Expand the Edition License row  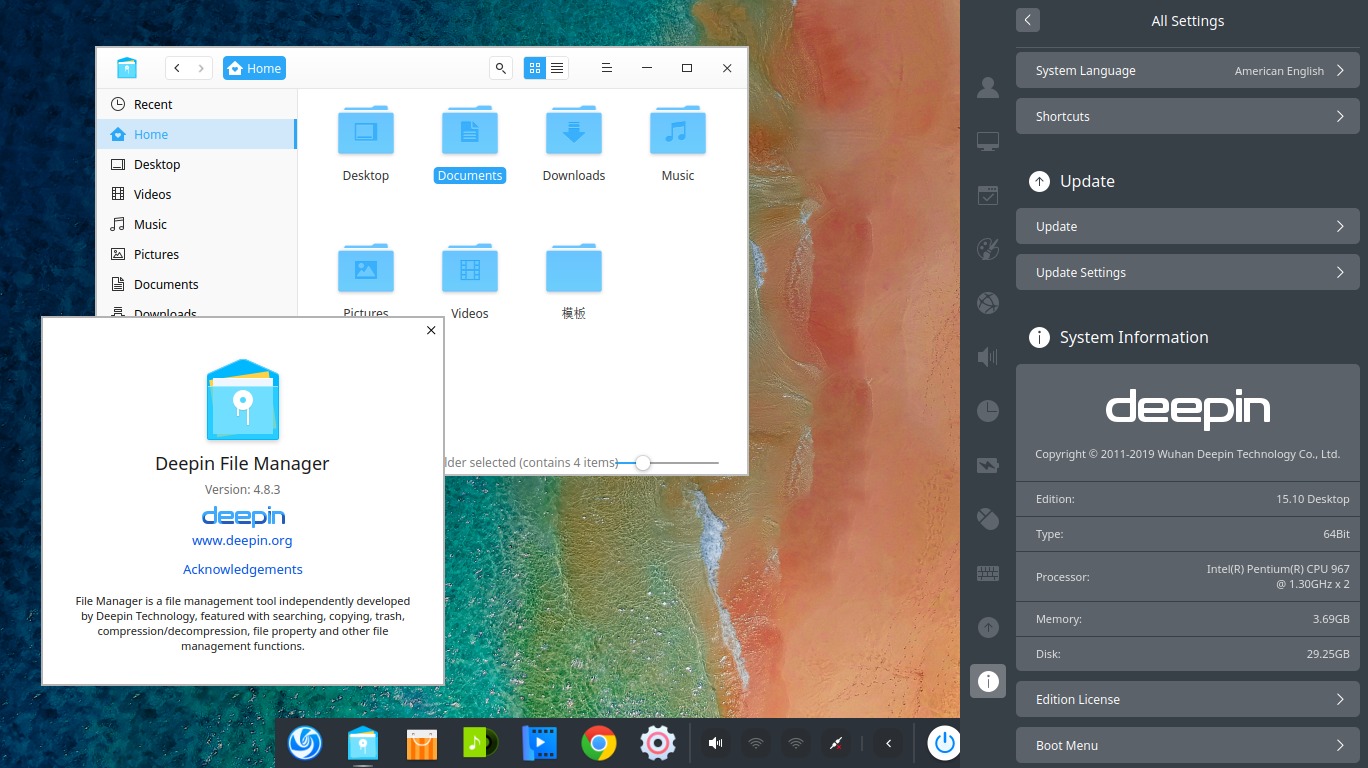tap(1188, 700)
